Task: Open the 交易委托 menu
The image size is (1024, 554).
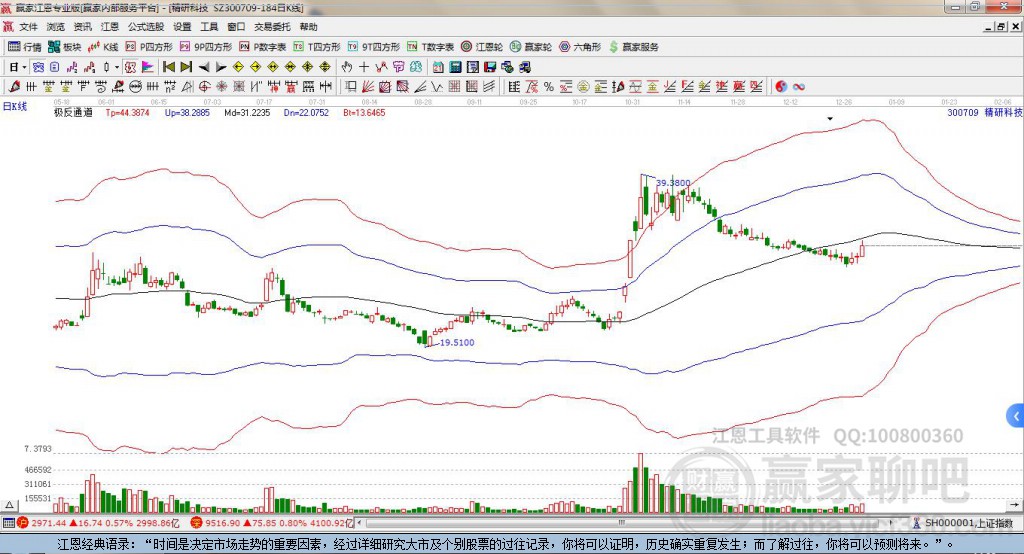Action: (272, 27)
